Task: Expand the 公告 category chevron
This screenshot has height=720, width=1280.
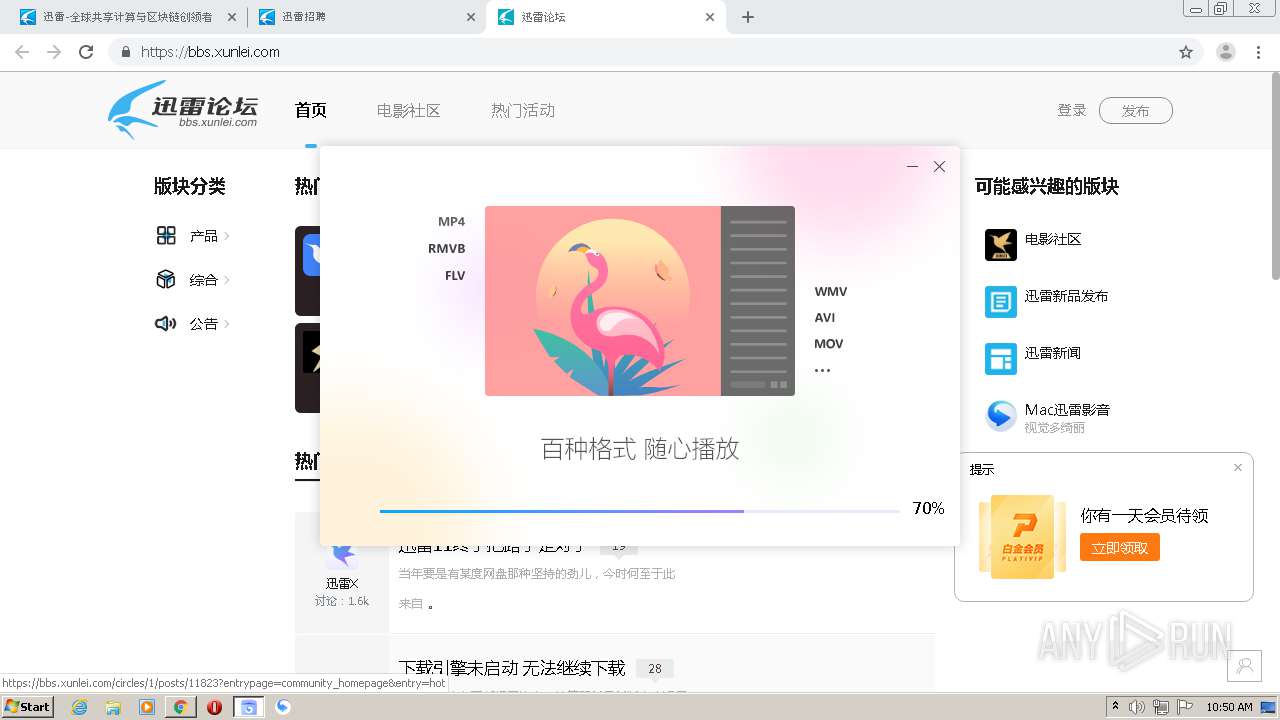Action: tap(227, 324)
